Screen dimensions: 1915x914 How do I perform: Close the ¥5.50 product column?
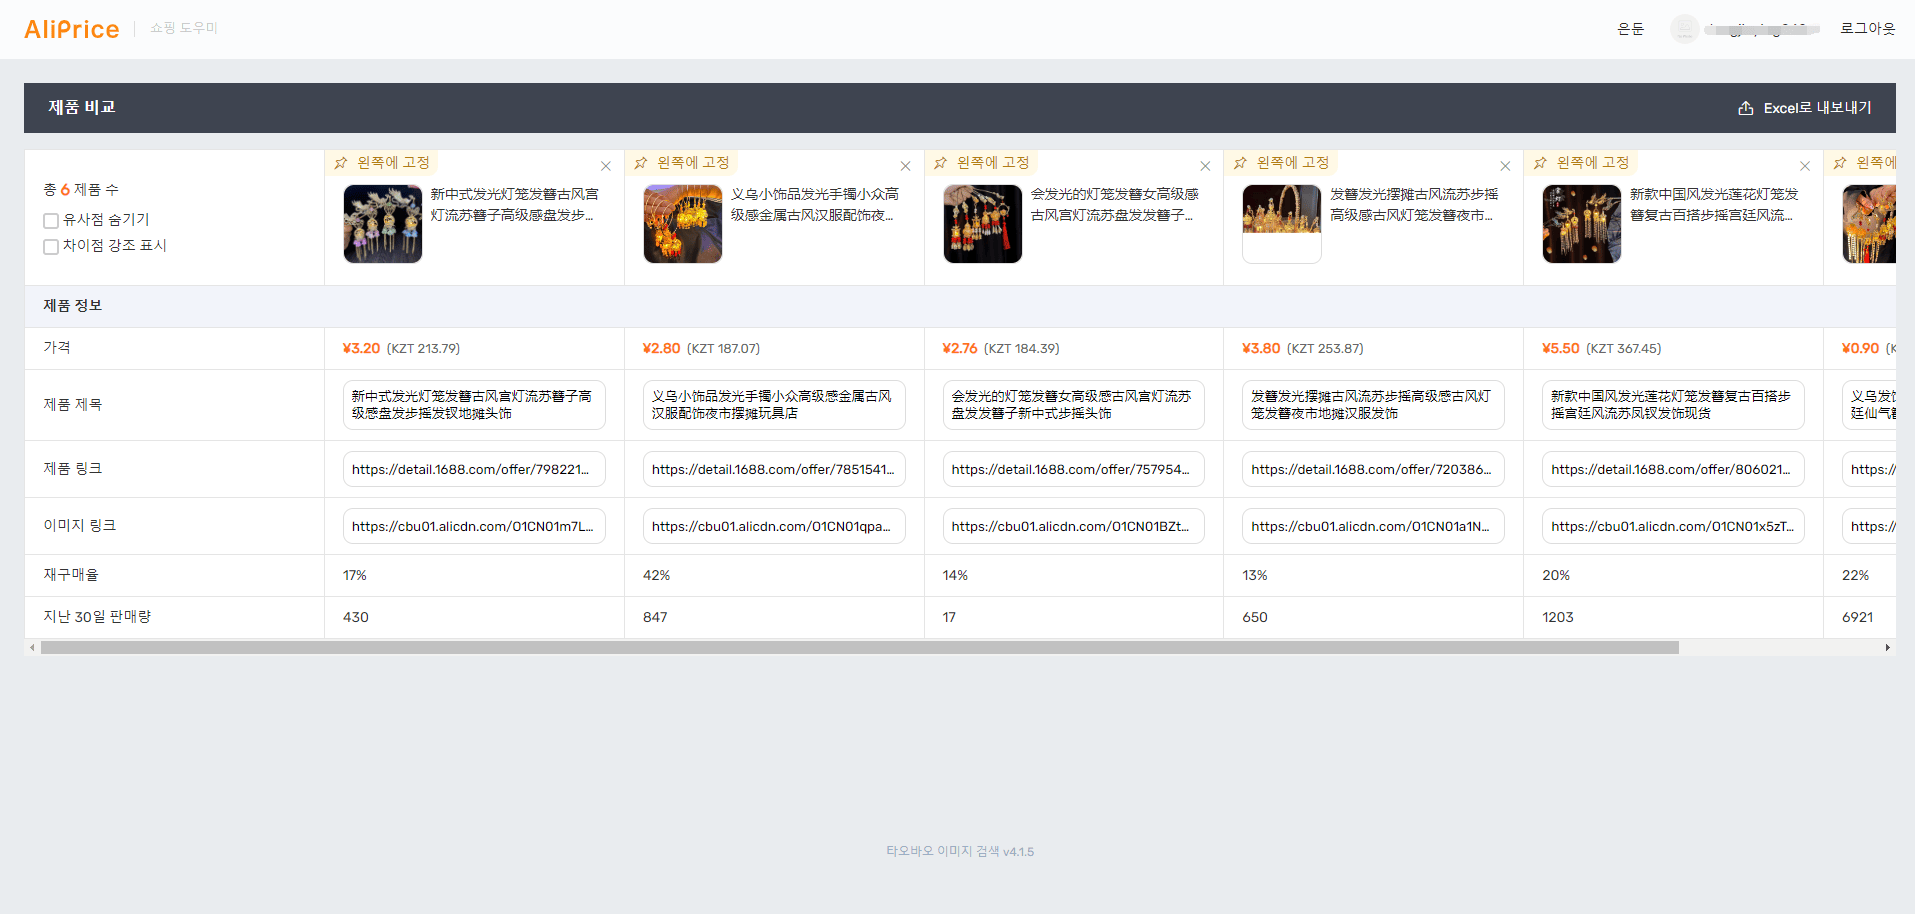[1805, 166]
